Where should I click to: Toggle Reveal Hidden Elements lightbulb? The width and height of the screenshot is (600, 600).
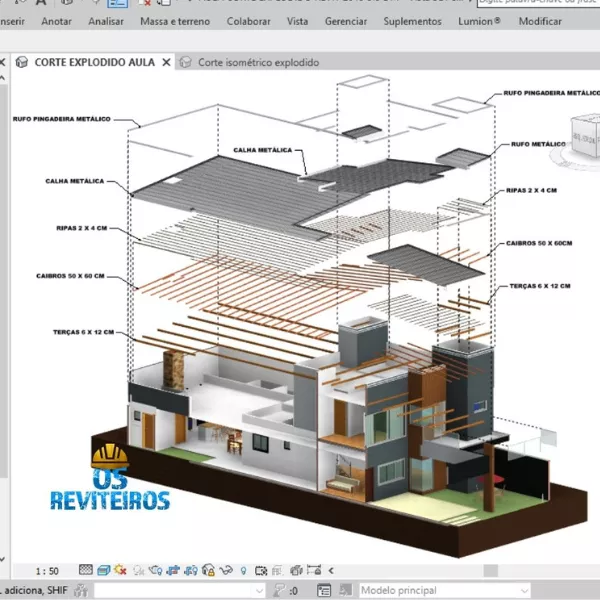241,570
